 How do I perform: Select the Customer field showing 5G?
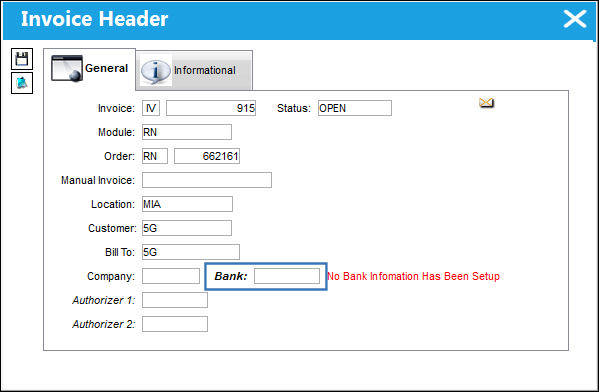pos(187,228)
